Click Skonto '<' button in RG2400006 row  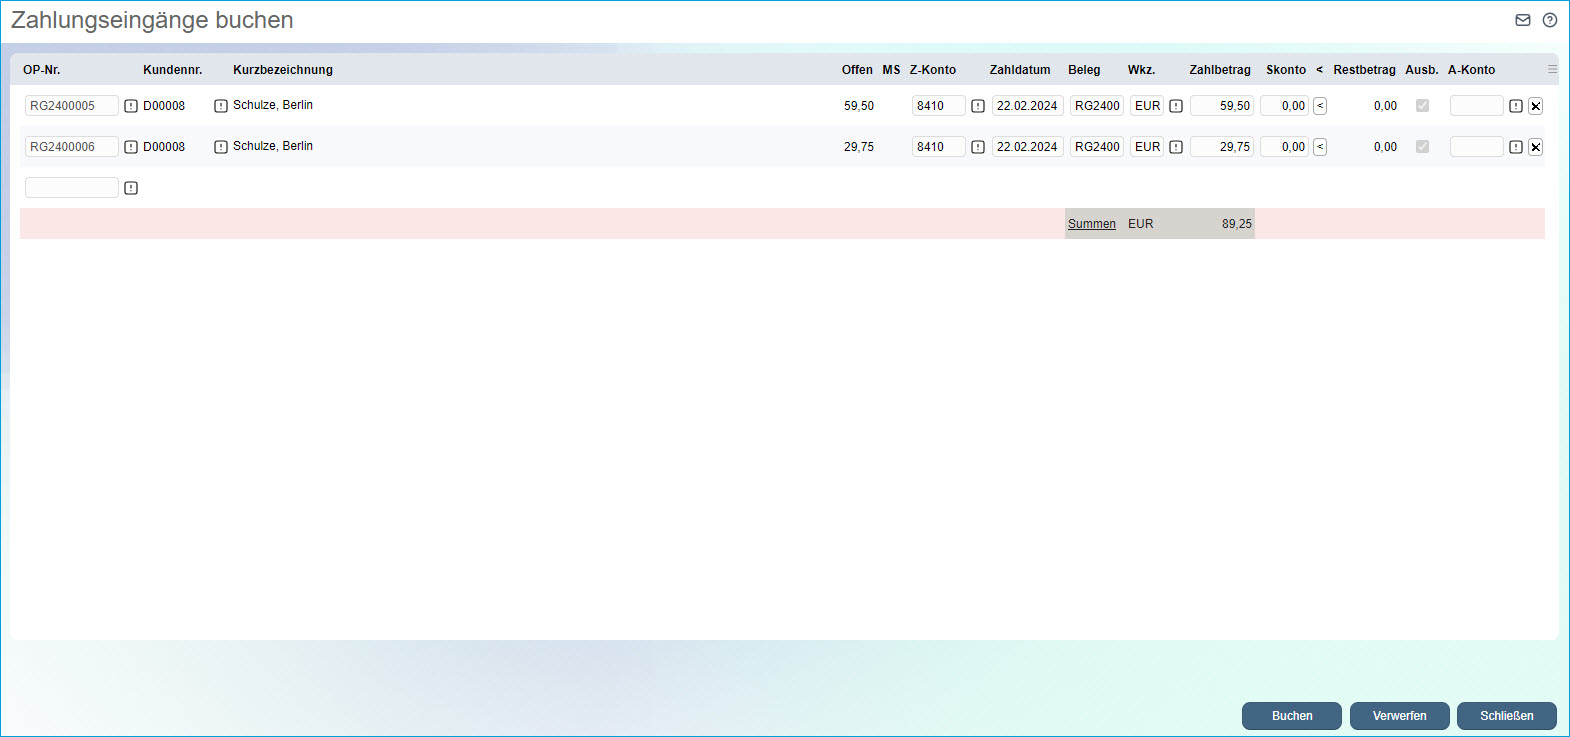(x=1320, y=147)
